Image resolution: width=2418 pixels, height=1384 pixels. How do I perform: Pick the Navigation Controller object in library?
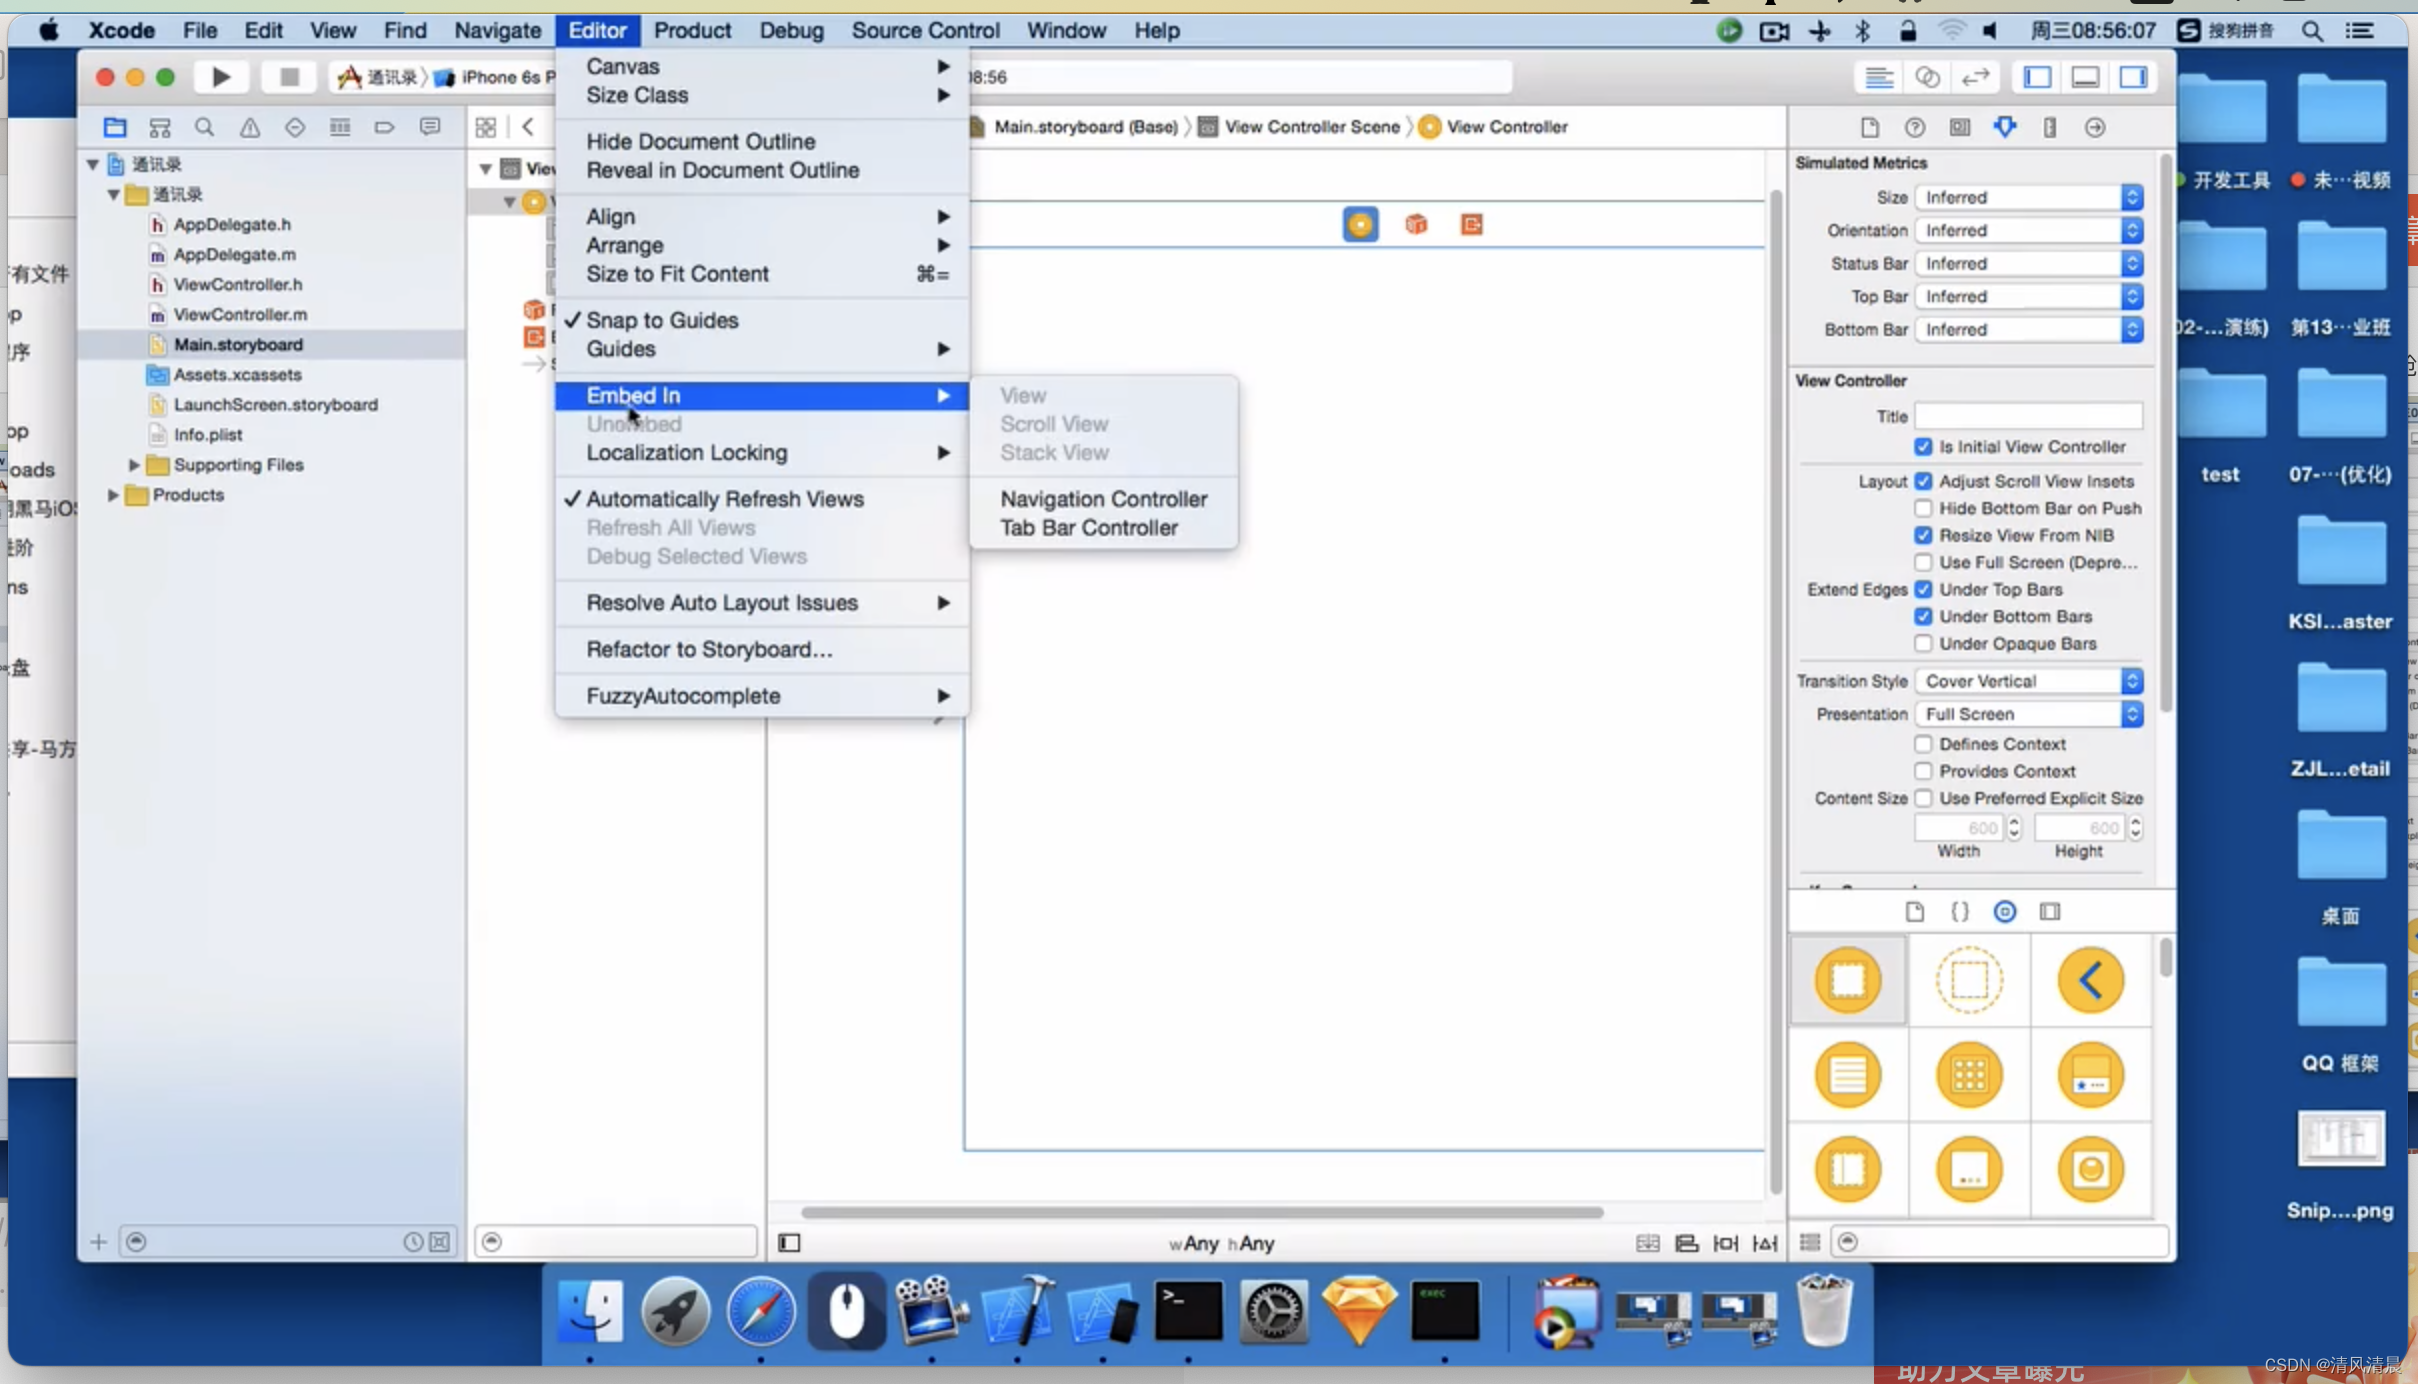pos(2090,980)
